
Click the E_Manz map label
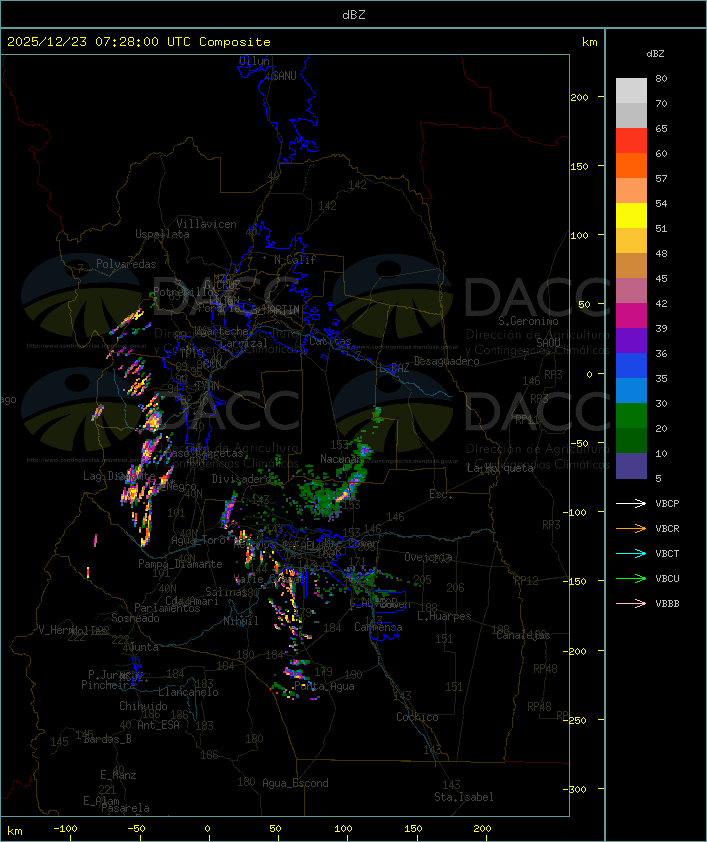118,775
